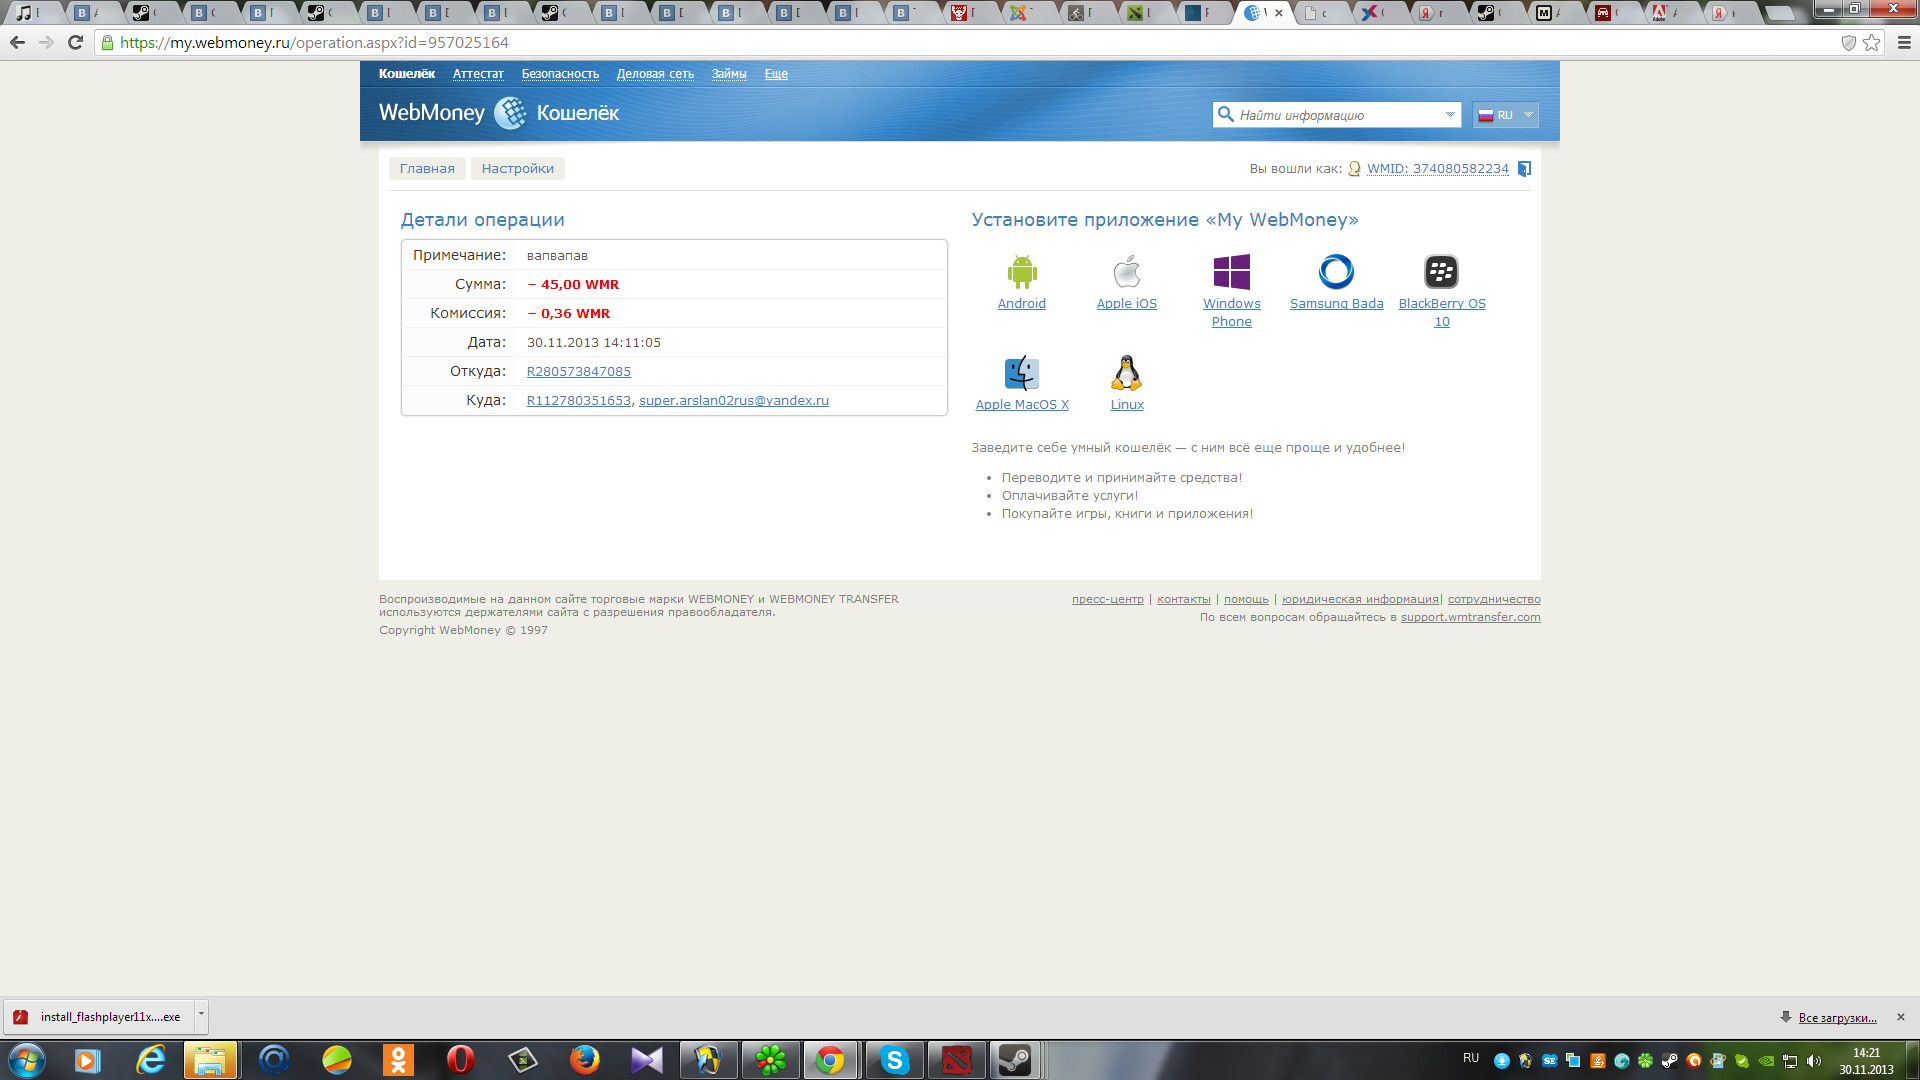Launch Firefox from the taskbar
Image resolution: width=1920 pixels, height=1080 pixels.
click(585, 1060)
